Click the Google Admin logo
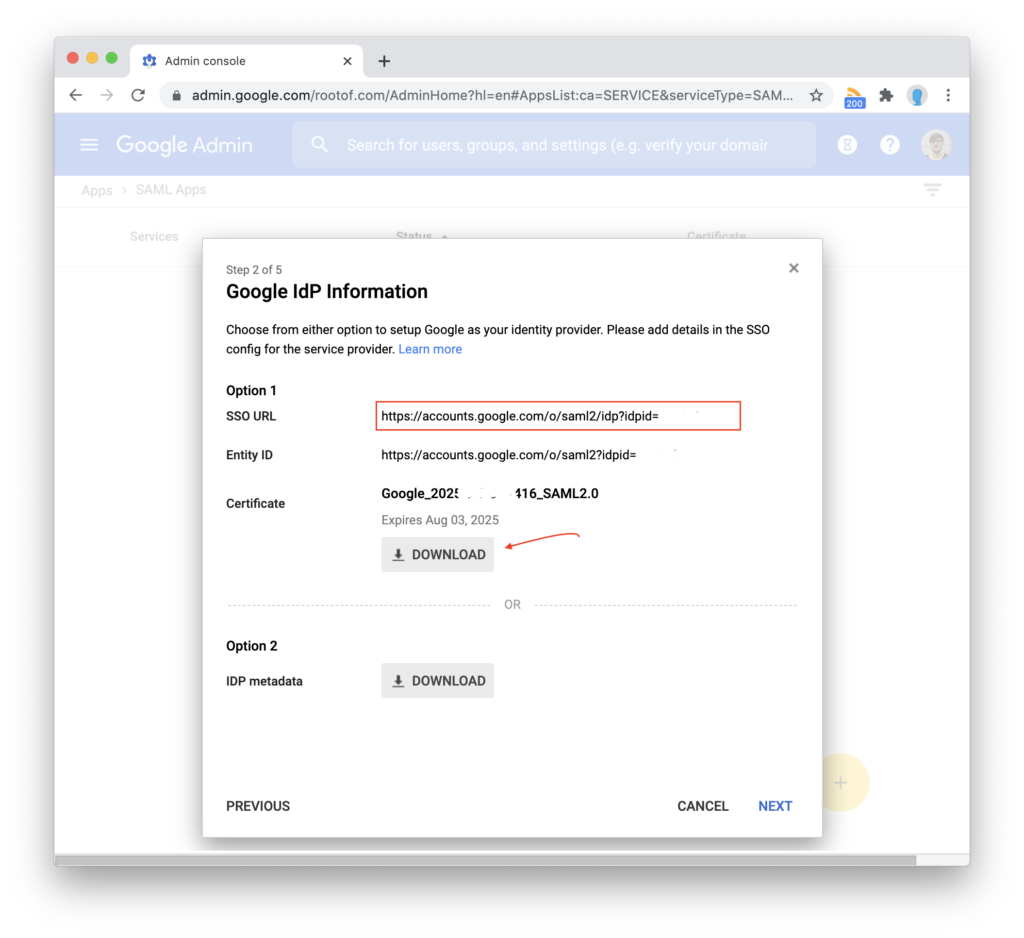Image resolution: width=1024 pixels, height=938 pixels. point(184,145)
